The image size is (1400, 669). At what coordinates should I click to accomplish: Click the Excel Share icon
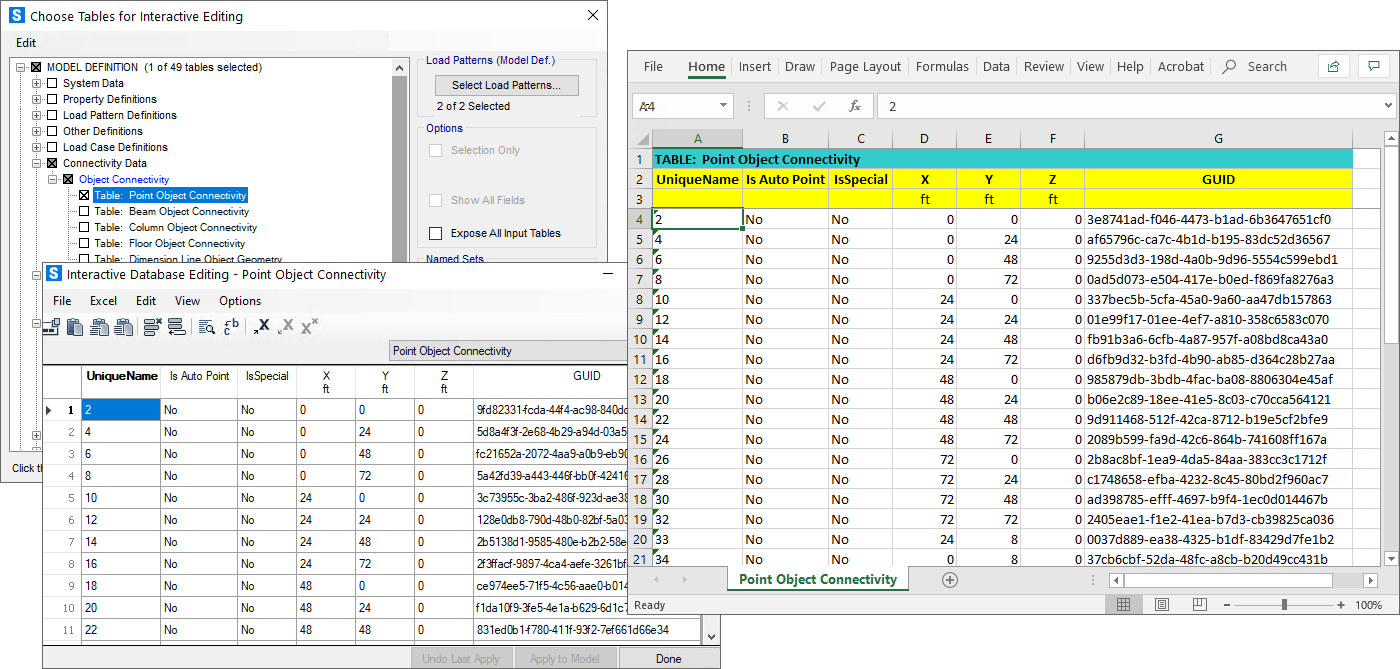[x=1333, y=66]
